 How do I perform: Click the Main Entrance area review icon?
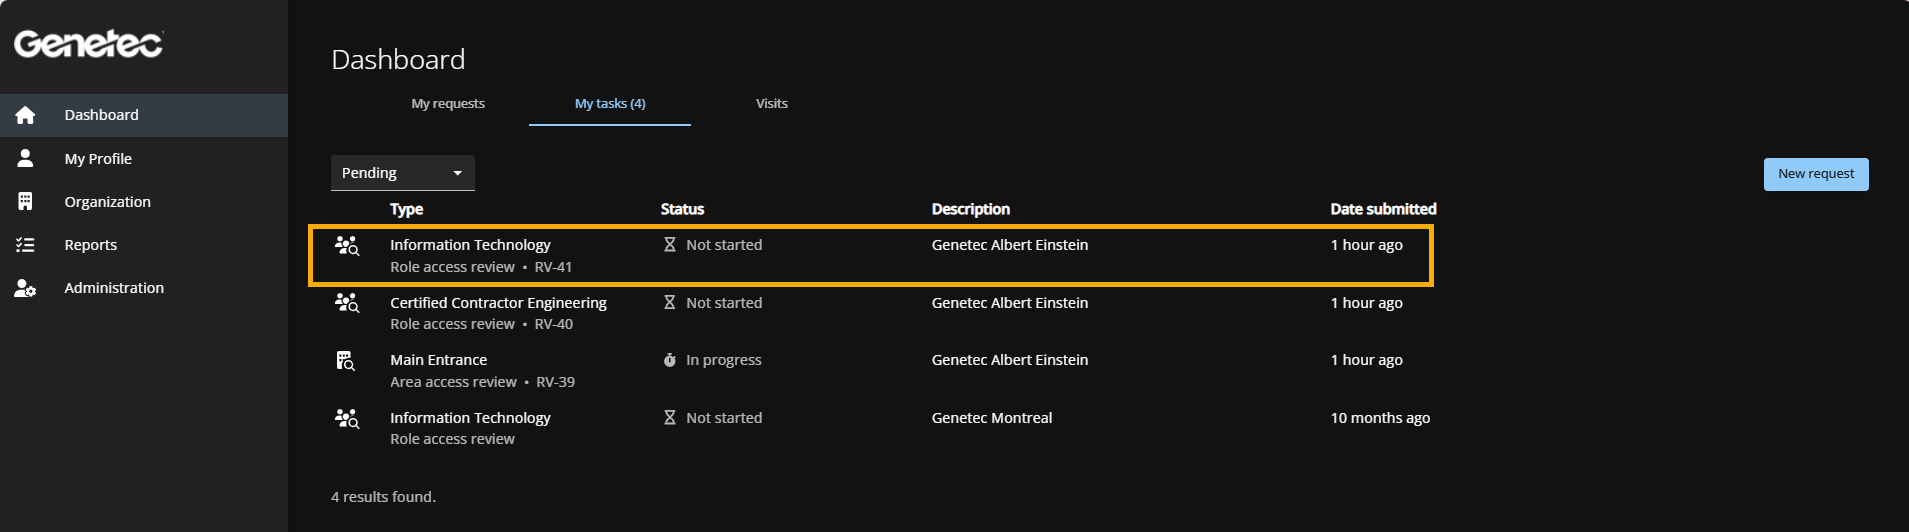[x=346, y=361]
